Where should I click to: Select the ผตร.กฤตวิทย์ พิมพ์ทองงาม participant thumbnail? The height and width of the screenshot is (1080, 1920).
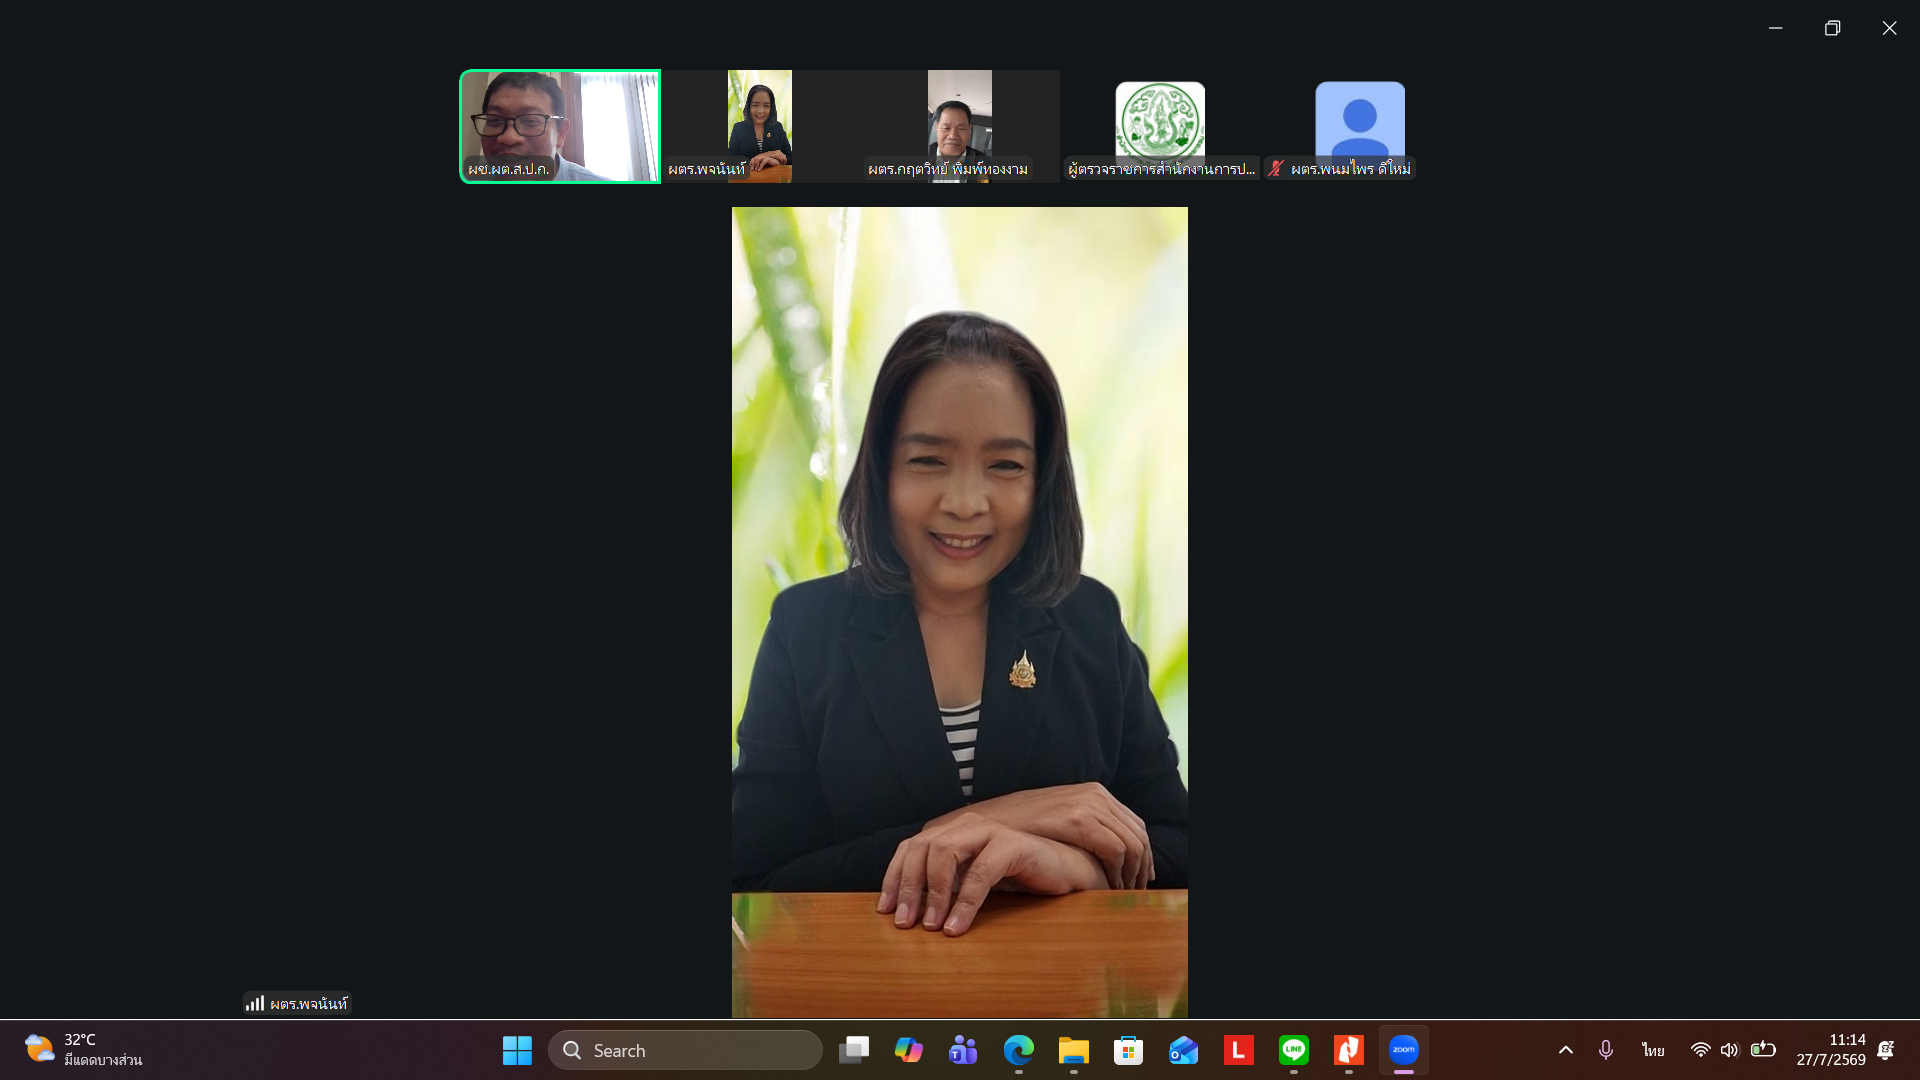pyautogui.click(x=960, y=126)
